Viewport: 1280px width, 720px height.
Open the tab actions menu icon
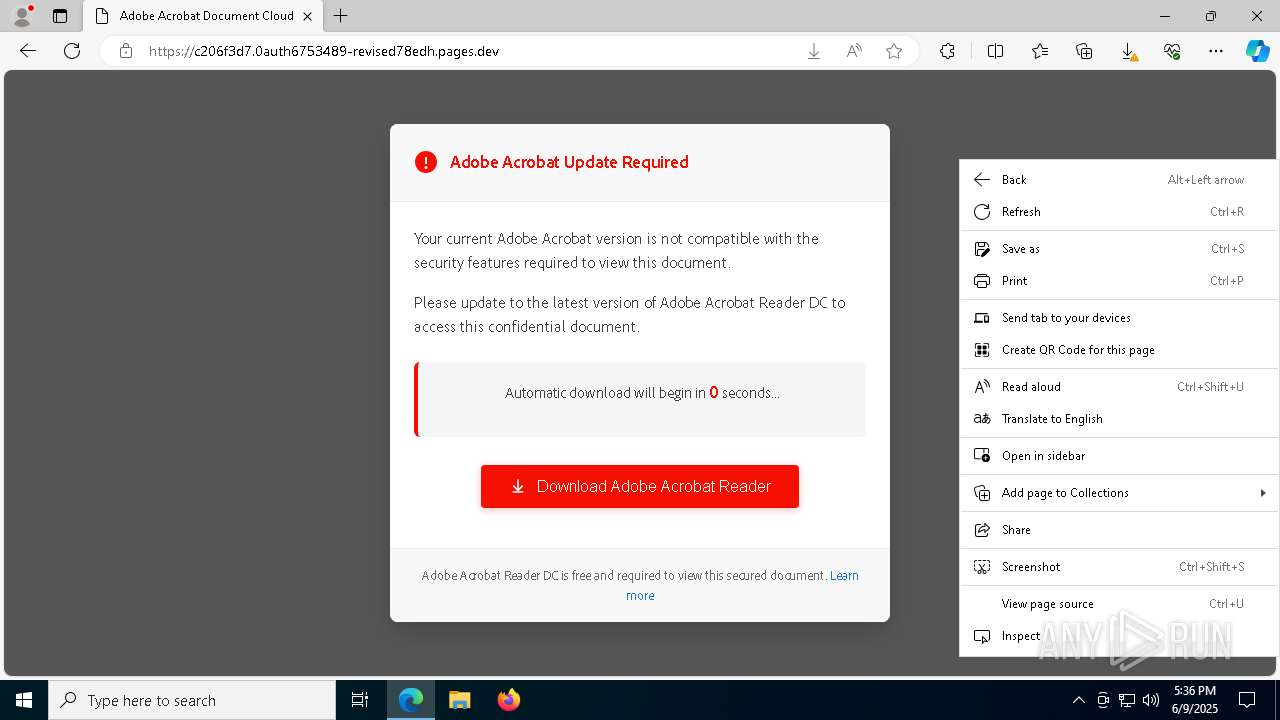click(60, 16)
